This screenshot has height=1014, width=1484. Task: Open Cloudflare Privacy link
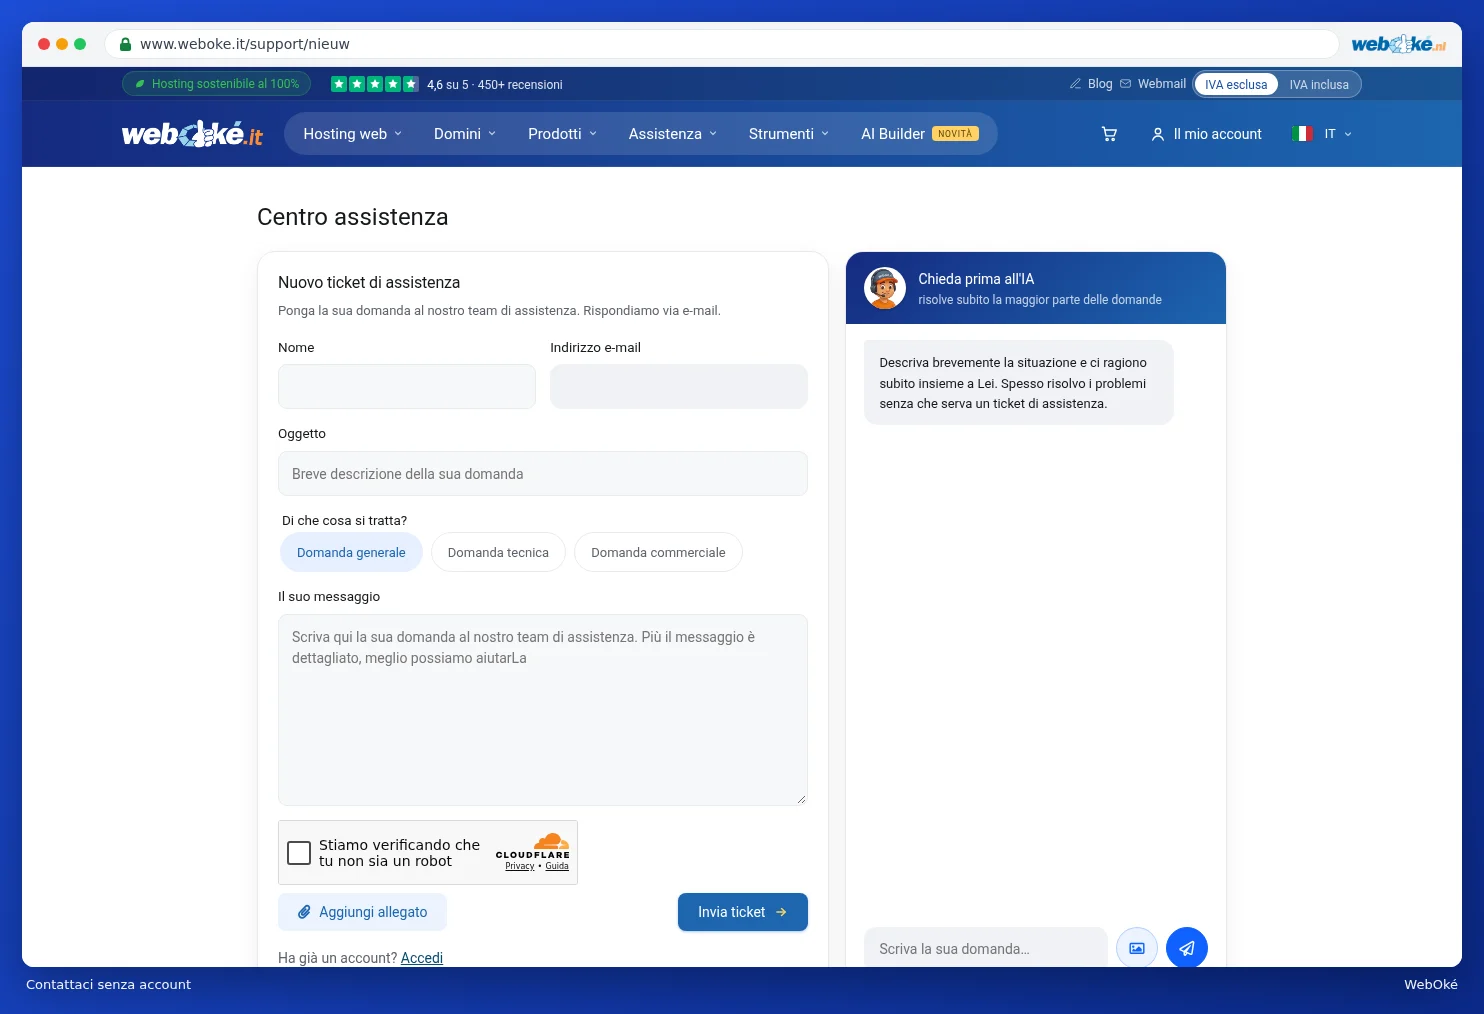point(520,866)
